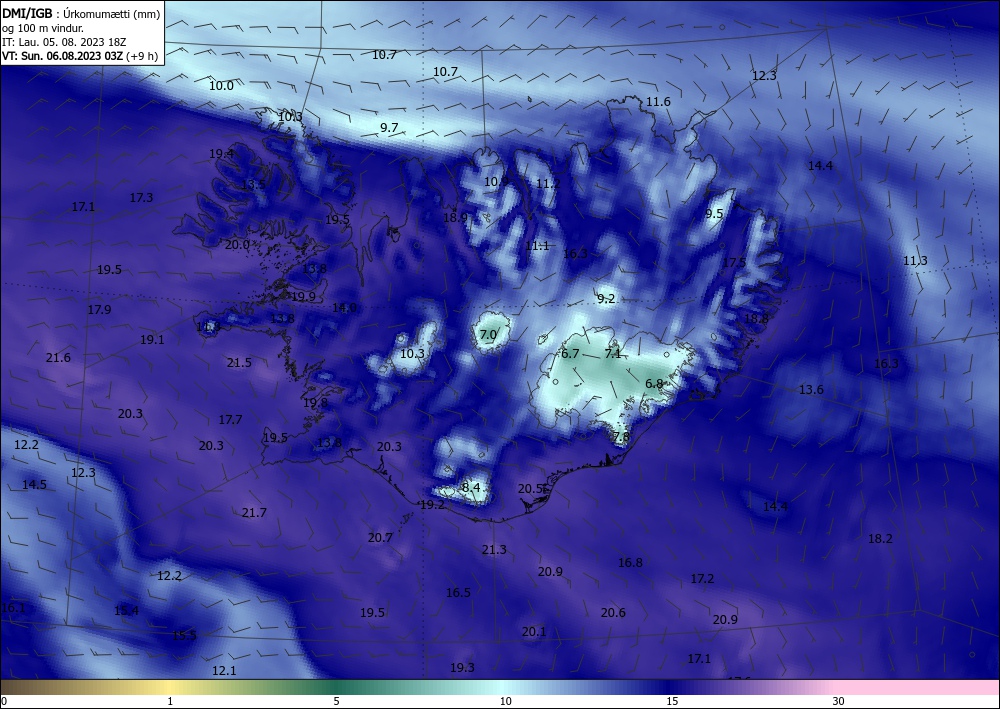This screenshot has width=1000, height=709.
Task: Click the value 19.8 on the map
Action: click(x=315, y=403)
